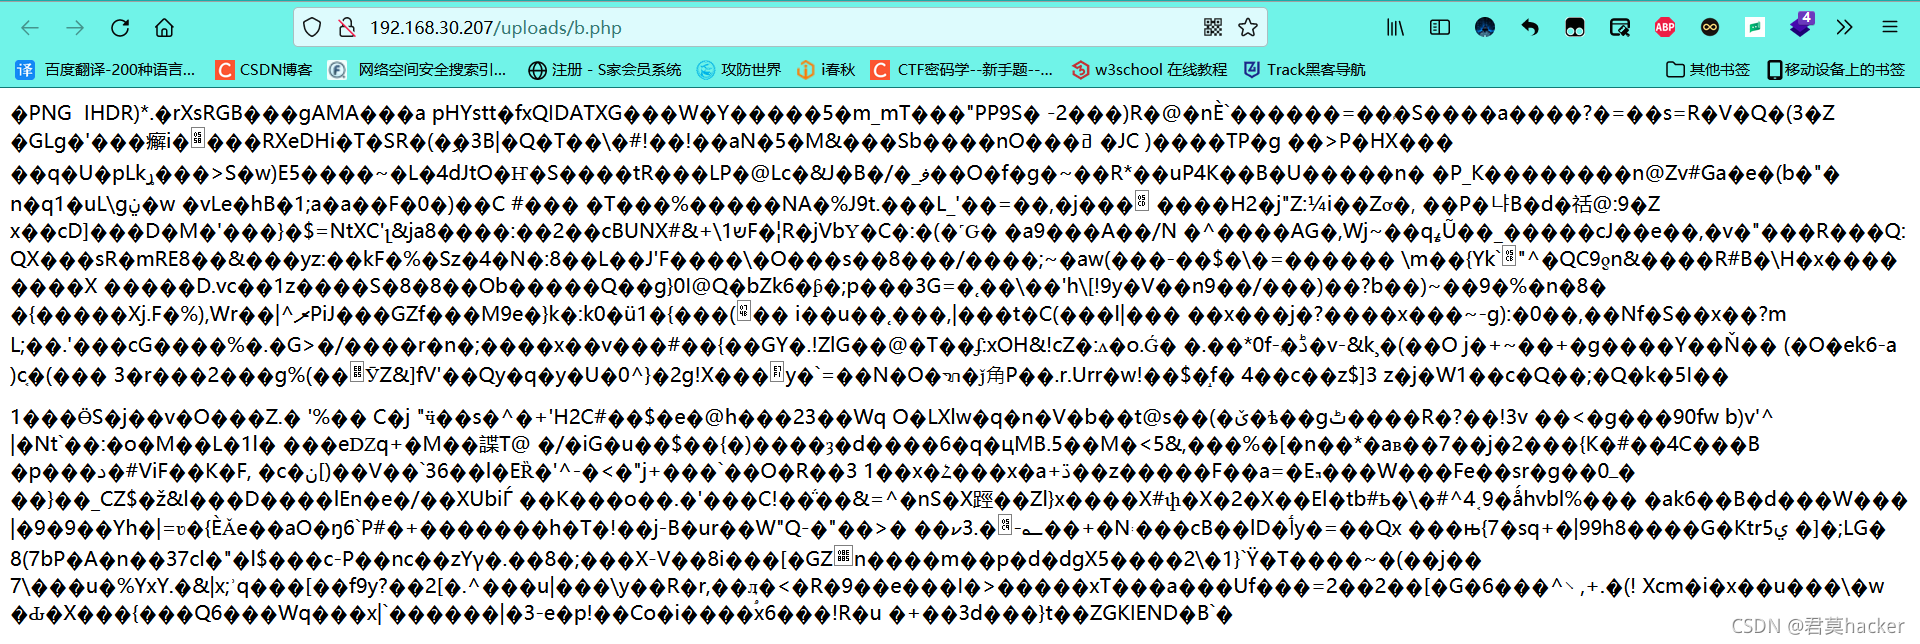Open the 攻防世界 bookmark

pos(739,69)
